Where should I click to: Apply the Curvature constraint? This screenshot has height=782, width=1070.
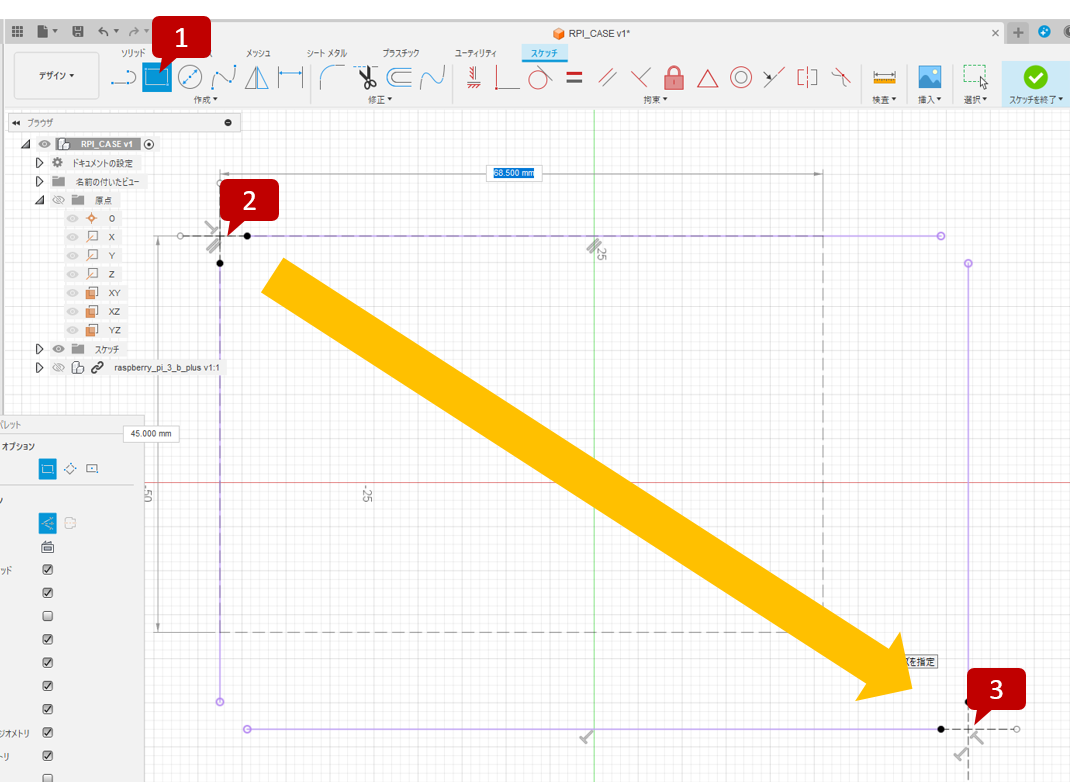(x=841, y=77)
